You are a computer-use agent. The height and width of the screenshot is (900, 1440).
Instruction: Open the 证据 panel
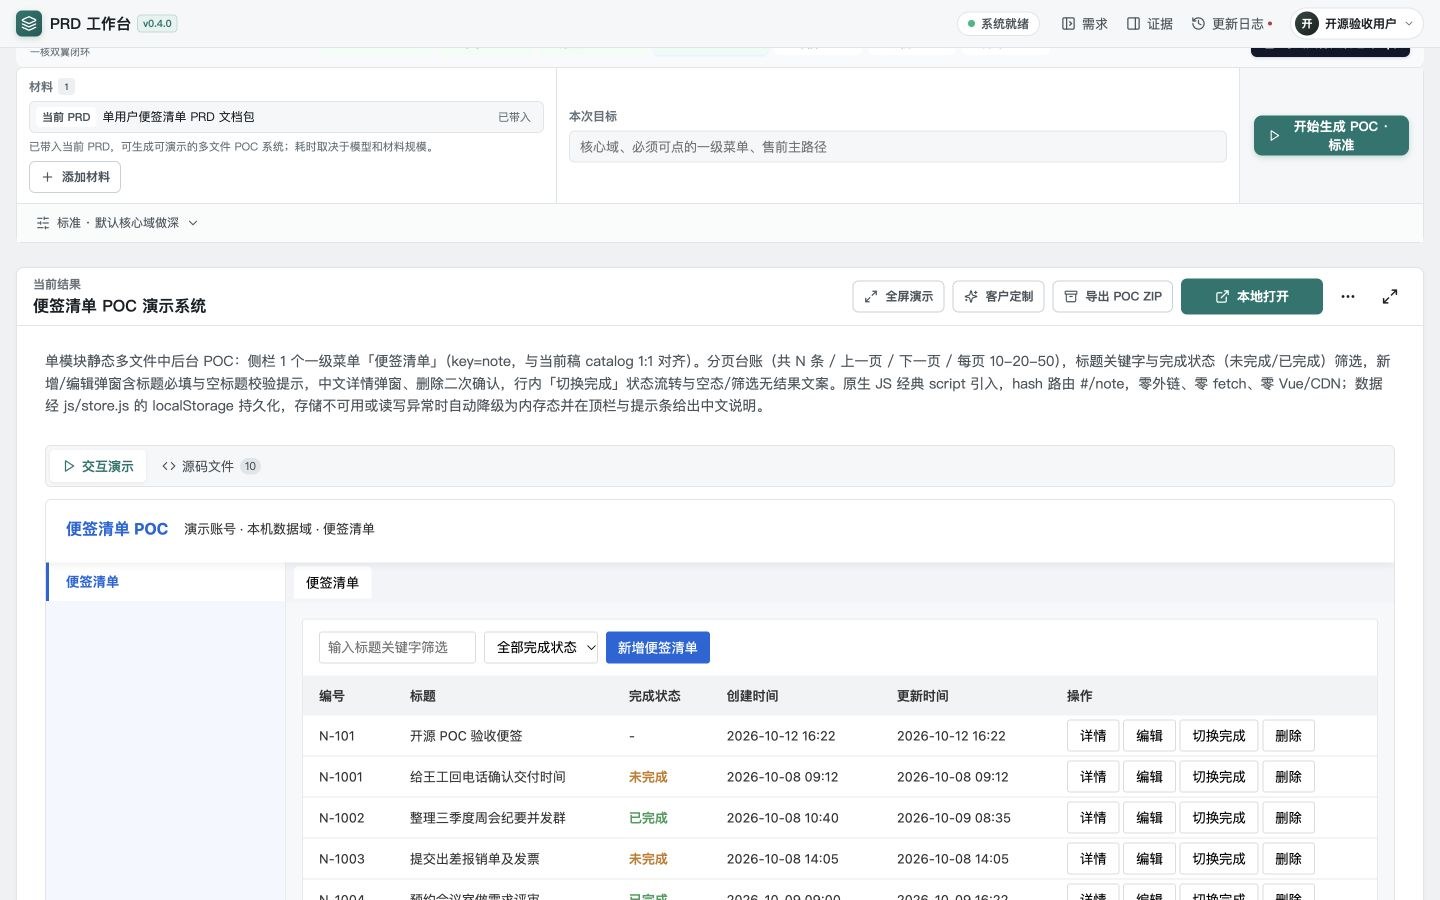click(x=1150, y=24)
